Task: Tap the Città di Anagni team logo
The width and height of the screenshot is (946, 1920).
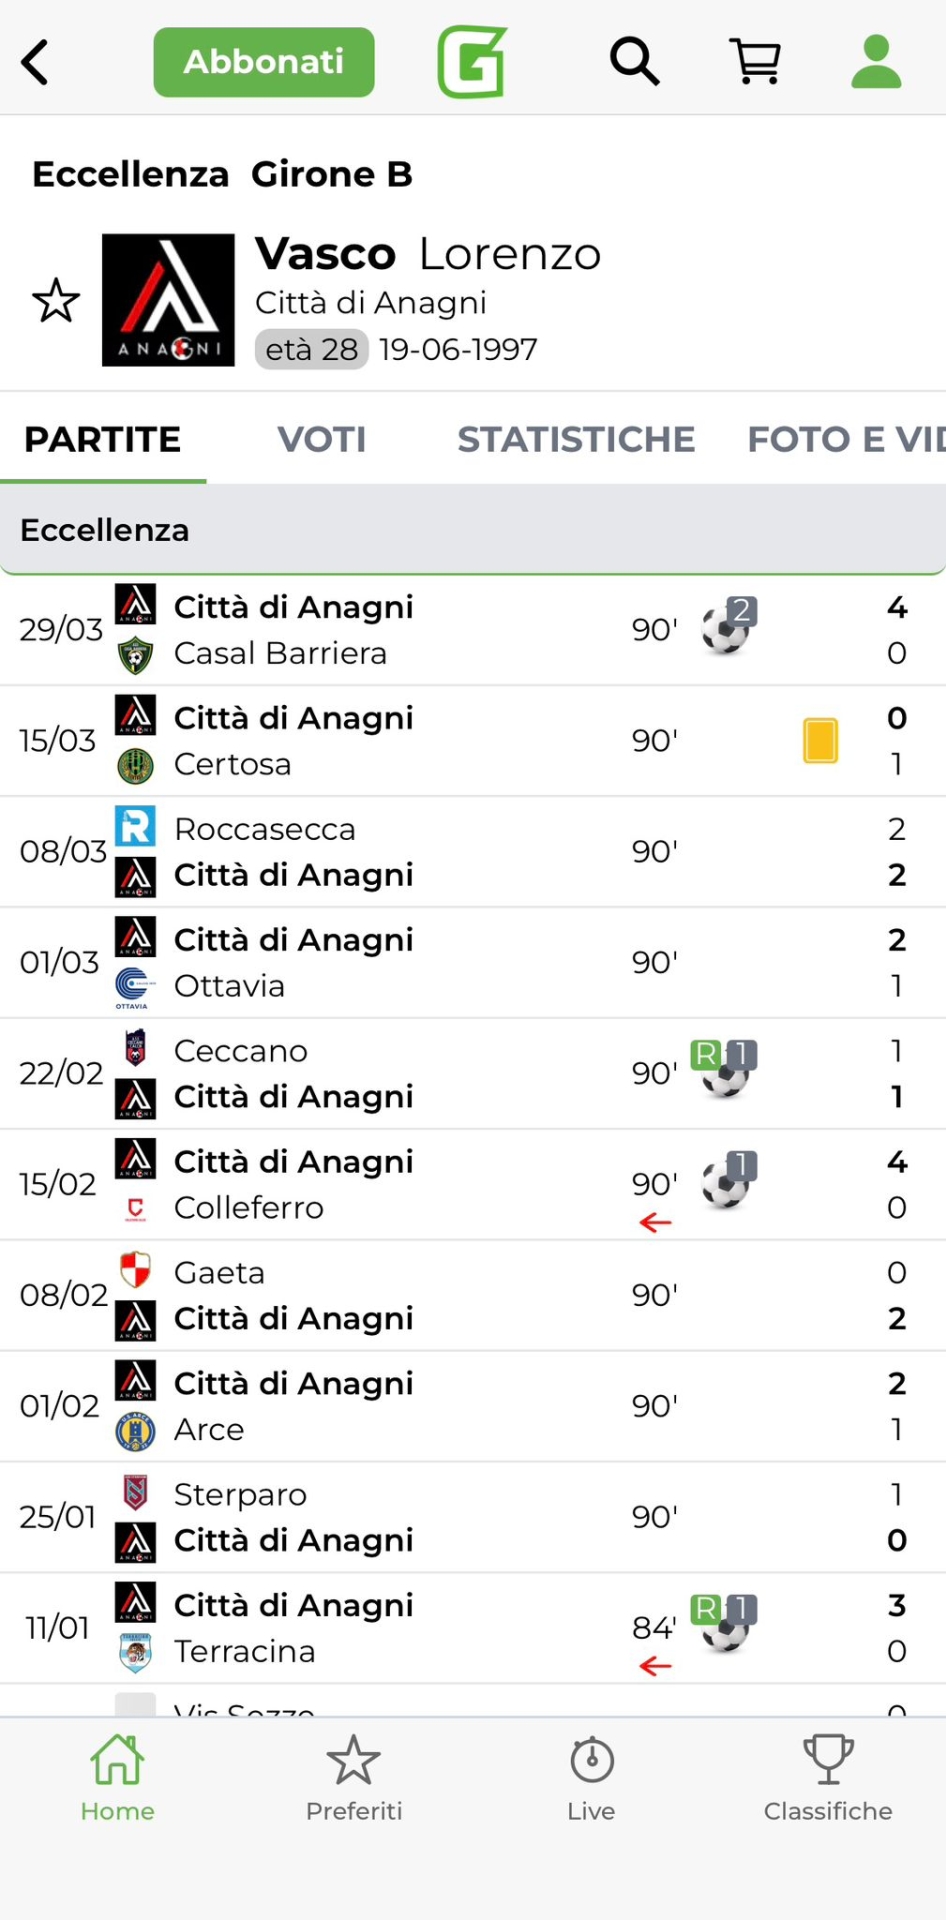Action: pos(168,300)
